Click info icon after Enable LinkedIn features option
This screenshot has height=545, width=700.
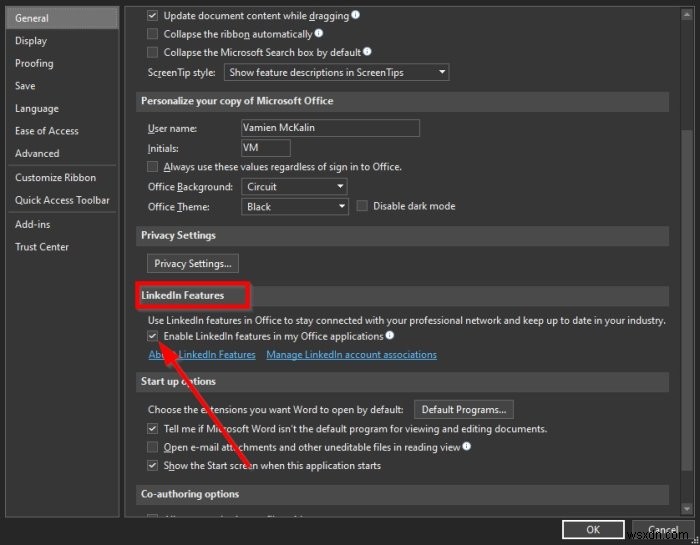click(390, 335)
